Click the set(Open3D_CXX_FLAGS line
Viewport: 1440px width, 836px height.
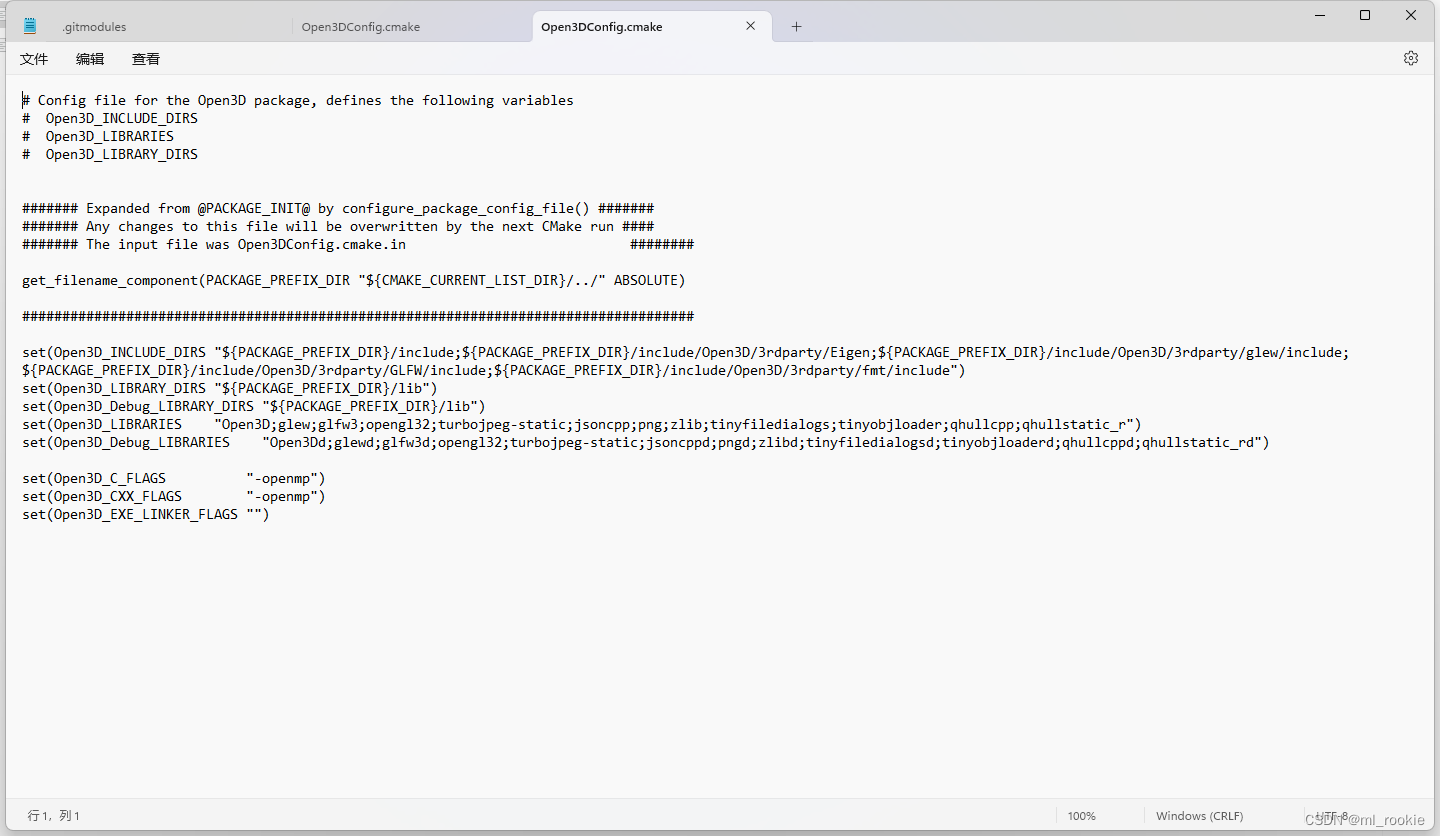(x=174, y=496)
